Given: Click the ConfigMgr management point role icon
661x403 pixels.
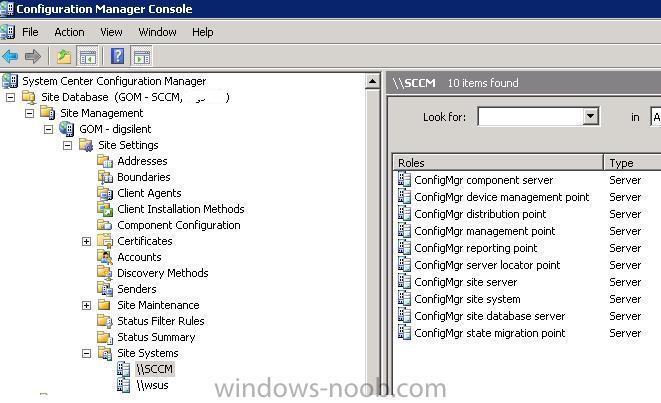Looking at the screenshot, I should pos(404,231).
